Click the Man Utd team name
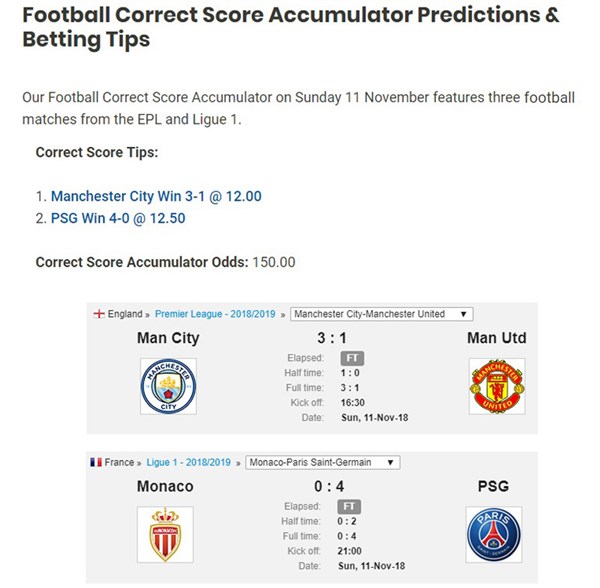This screenshot has height=588, width=600. coord(497,338)
